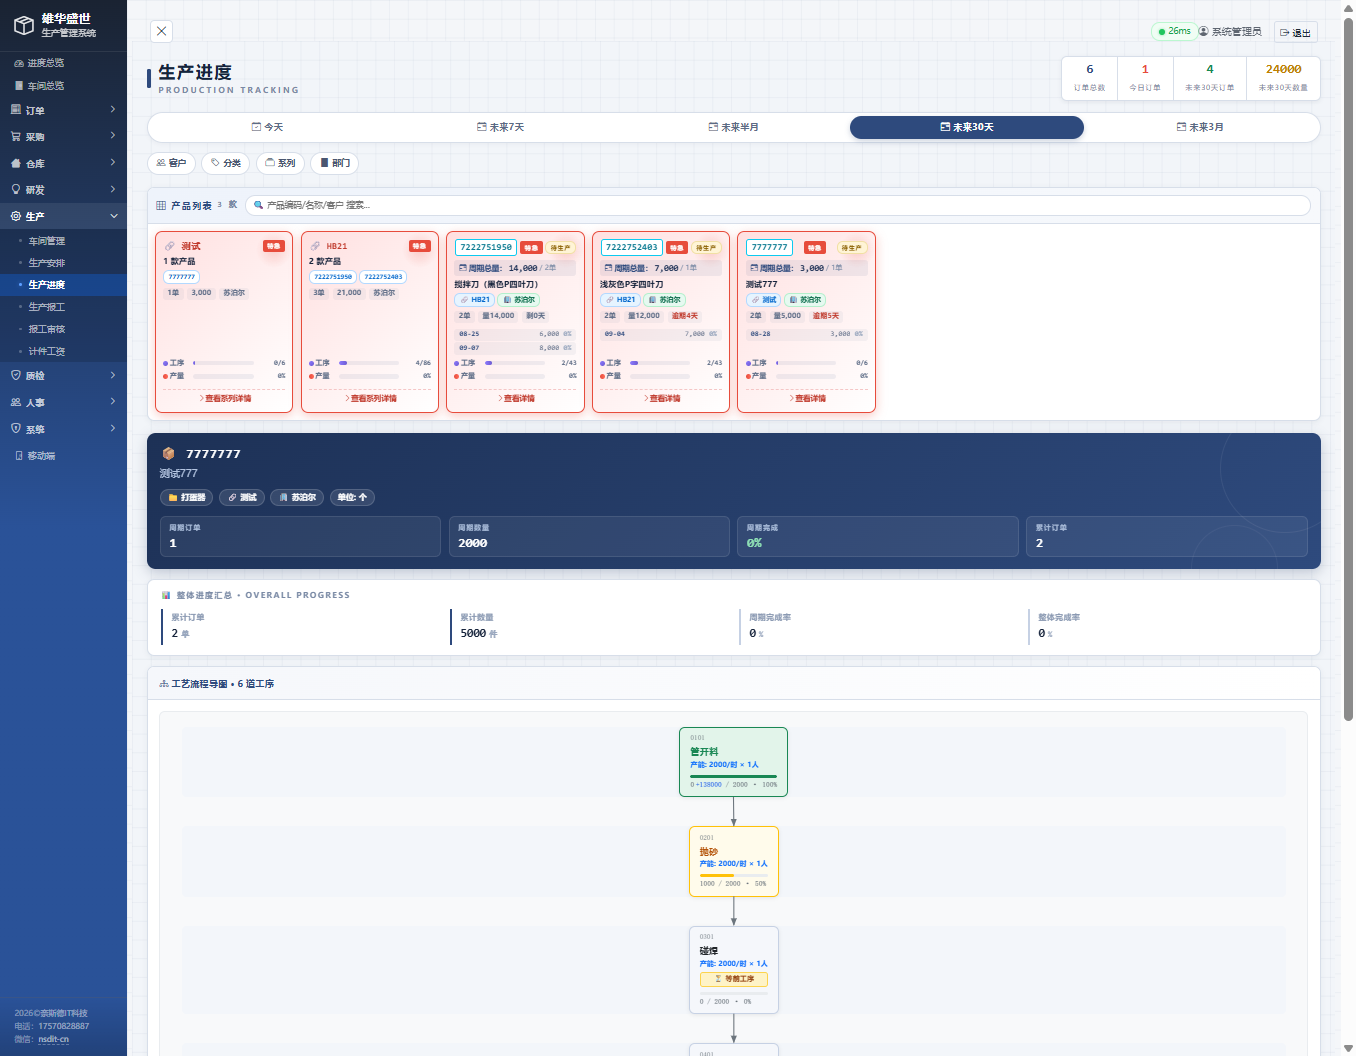The image size is (1356, 1056).
Task: Select the 未来30天 tab
Action: coord(967,127)
